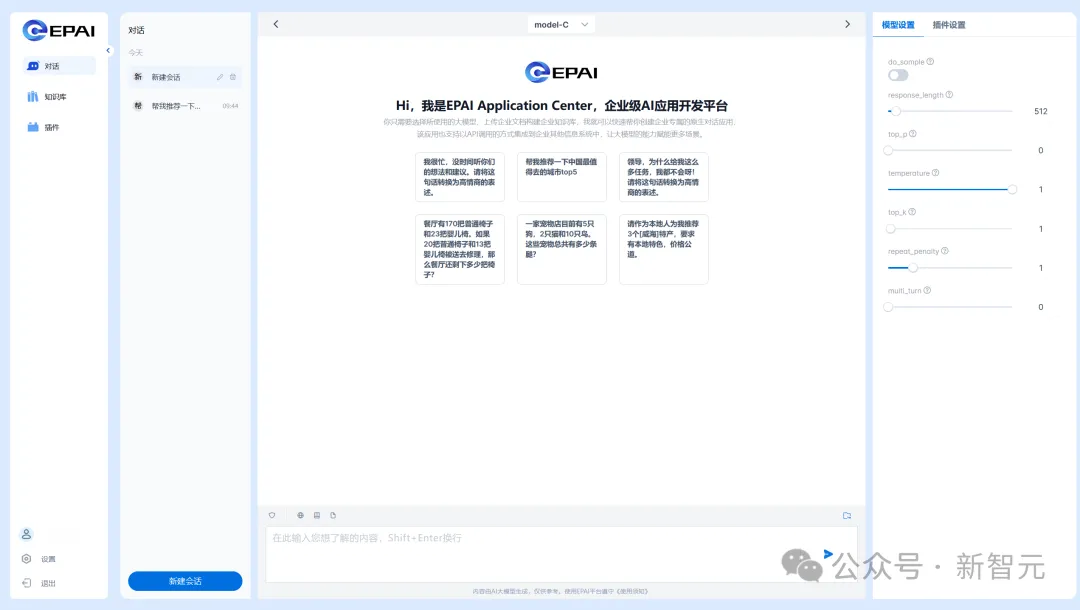Click the 09:44 timestamp on the conversation
The height and width of the screenshot is (610, 1080).
(230, 106)
